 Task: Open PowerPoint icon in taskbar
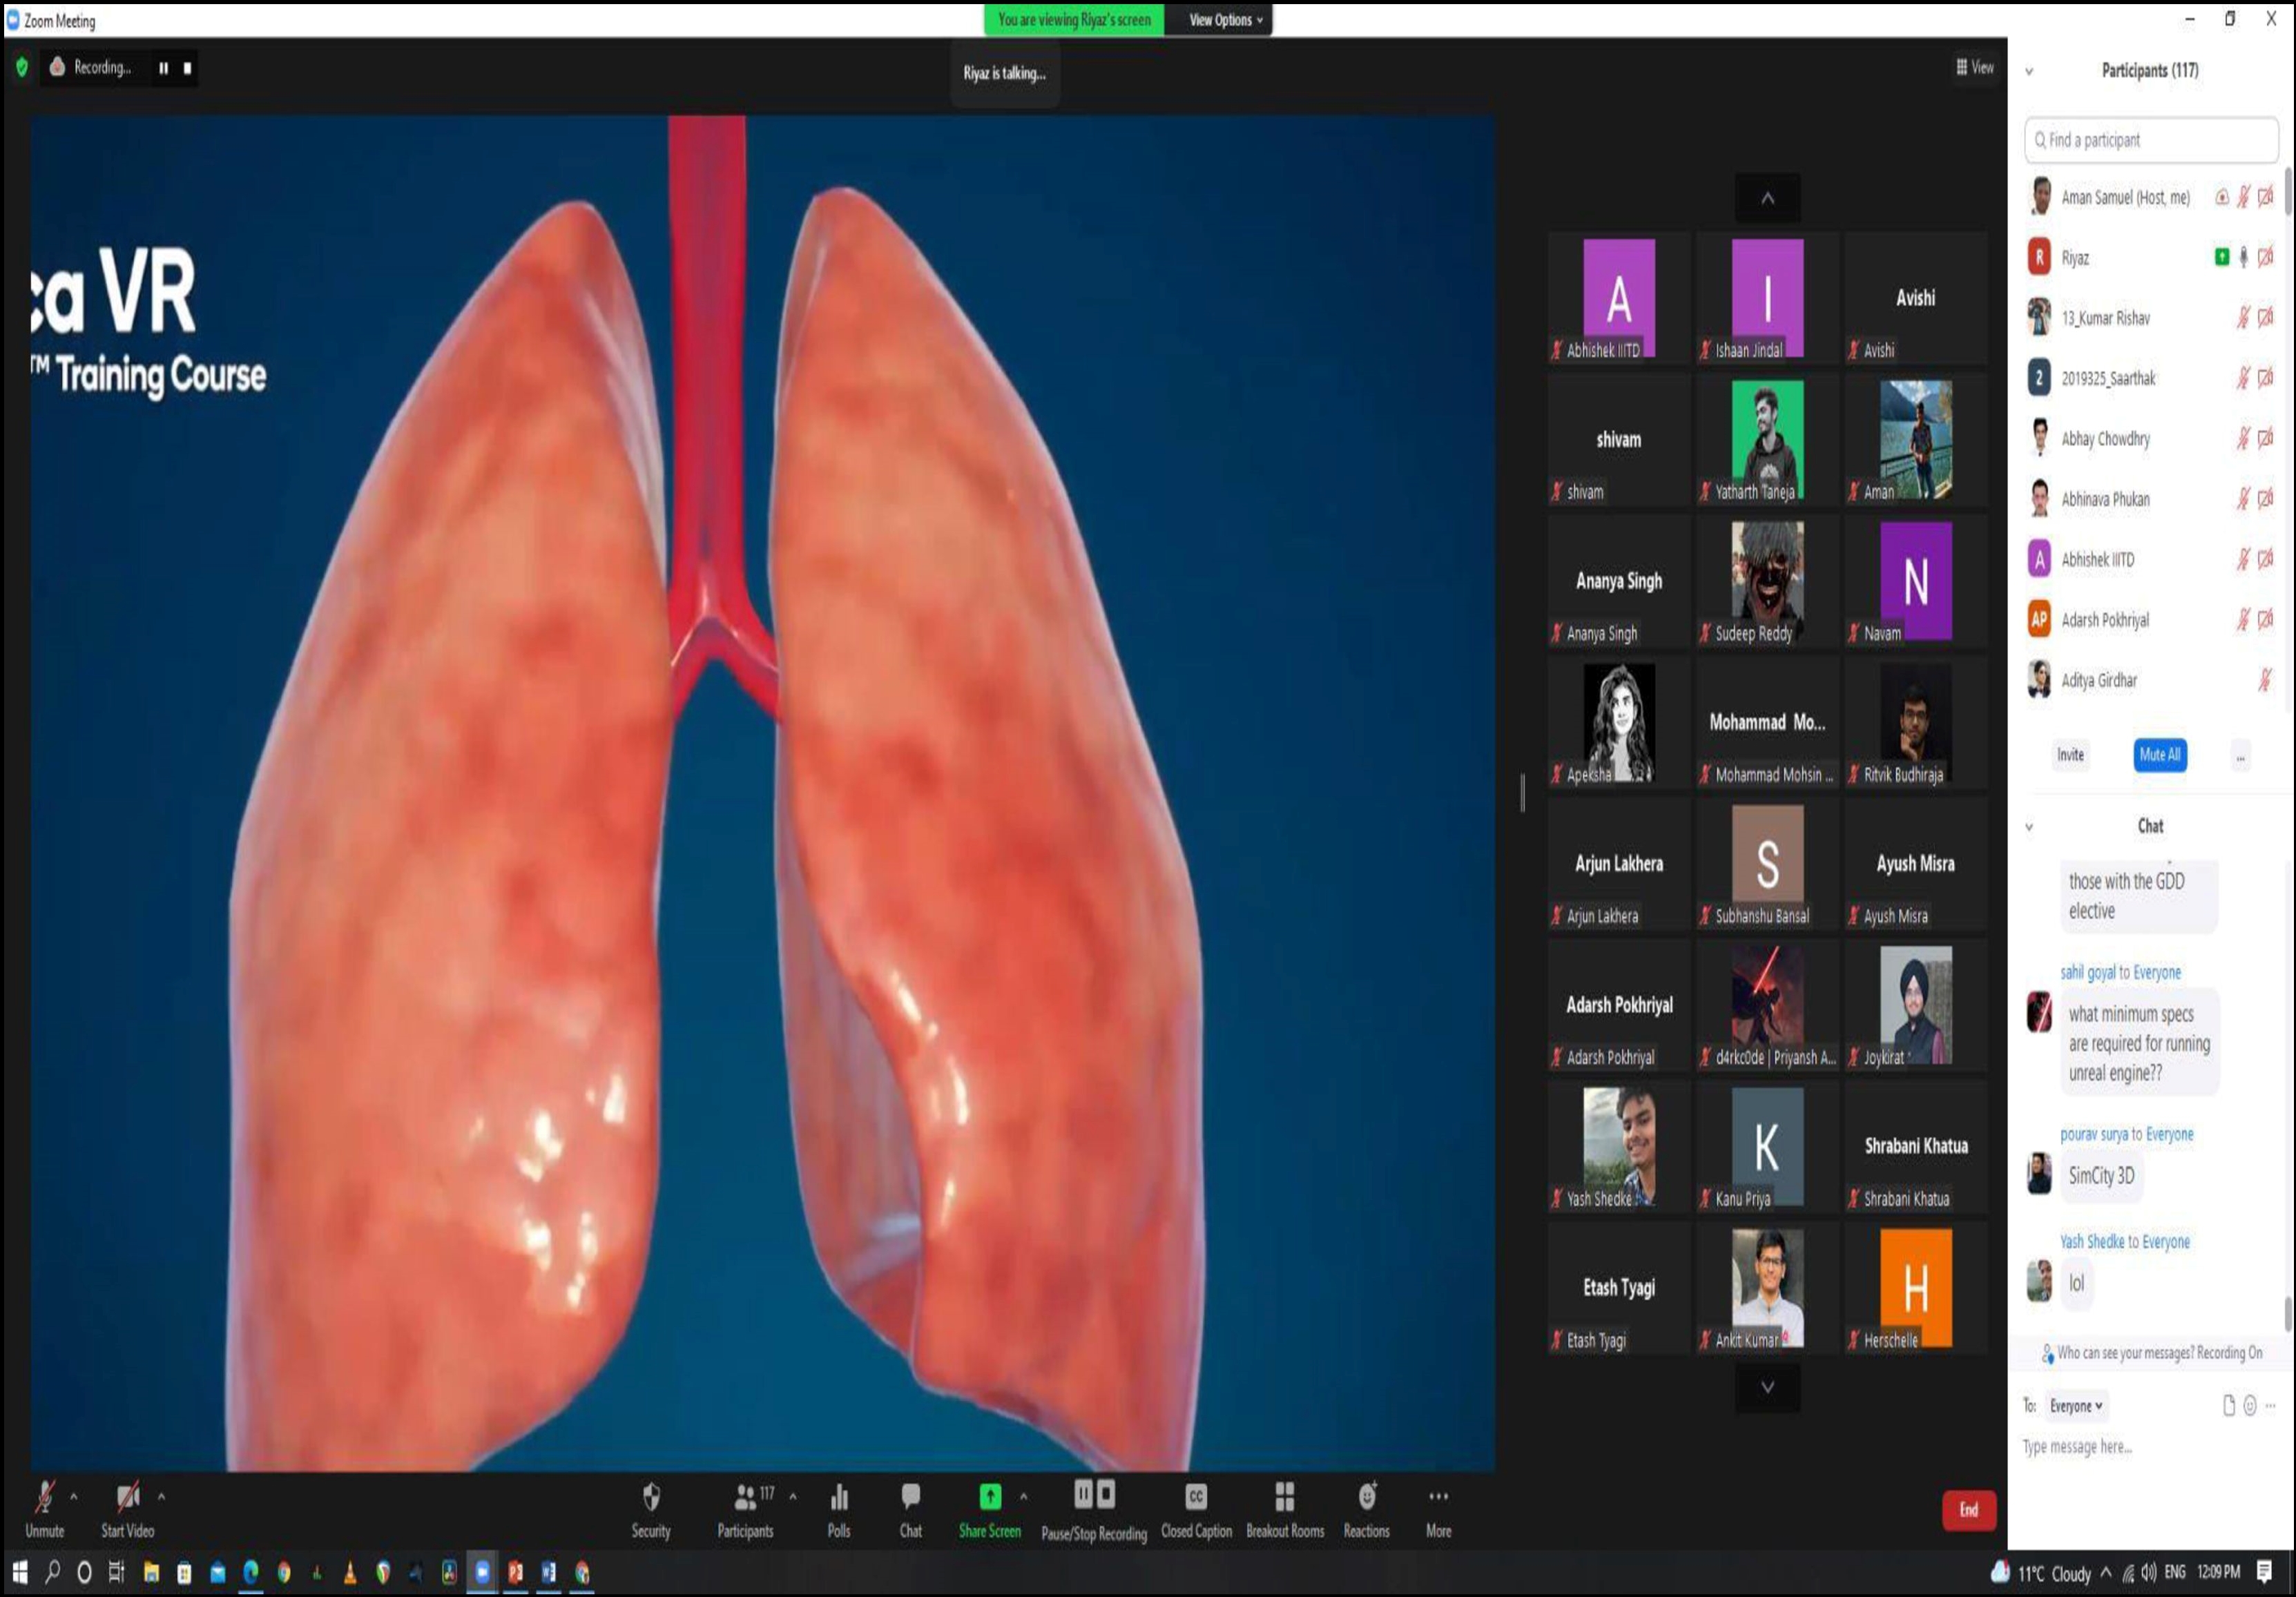click(x=515, y=1573)
